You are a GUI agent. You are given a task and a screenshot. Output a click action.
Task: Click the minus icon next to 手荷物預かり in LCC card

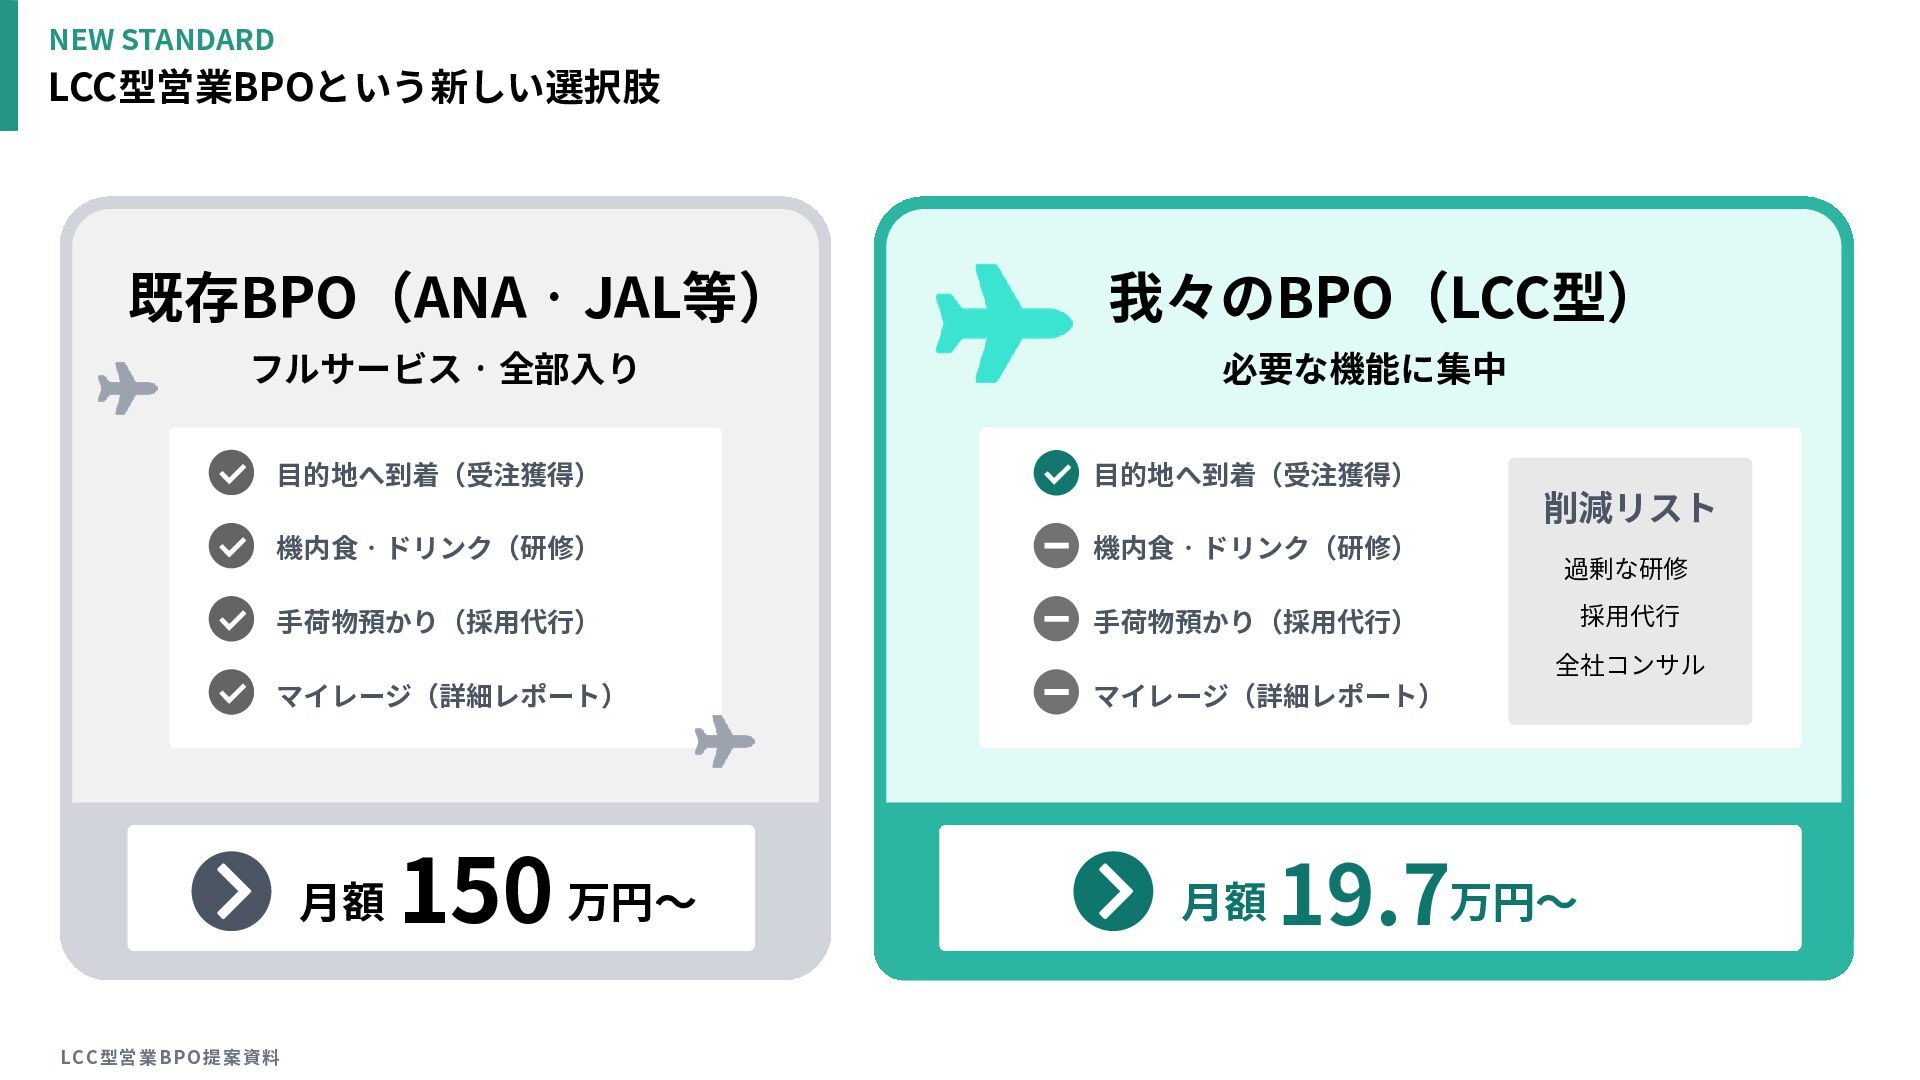[x=1055, y=620]
